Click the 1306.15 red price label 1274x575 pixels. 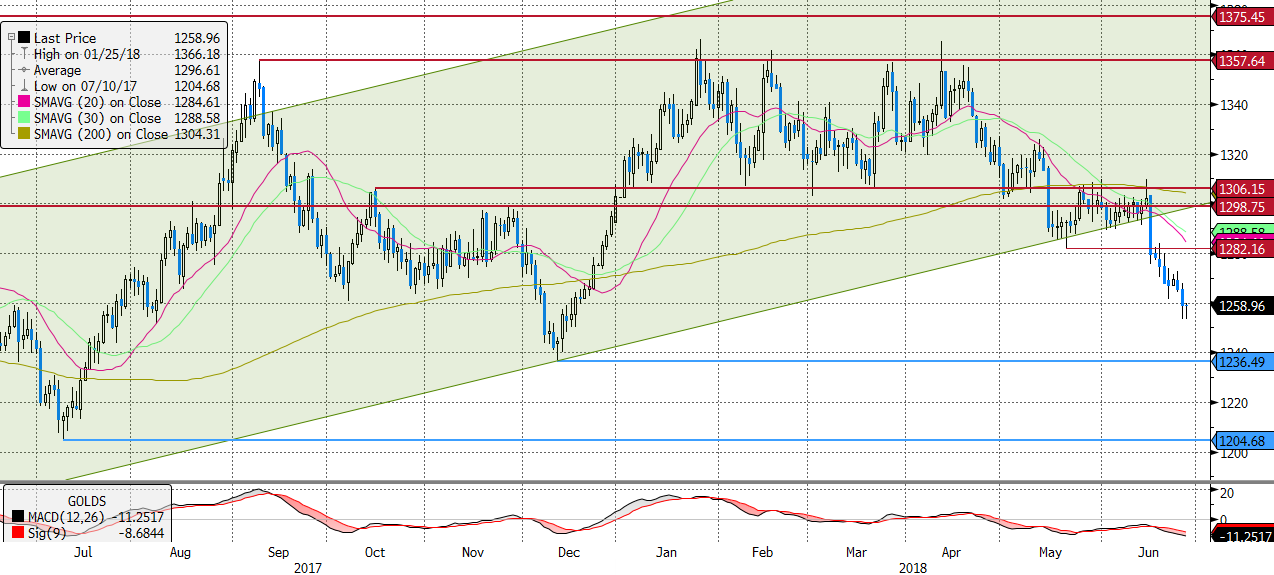pos(1243,188)
